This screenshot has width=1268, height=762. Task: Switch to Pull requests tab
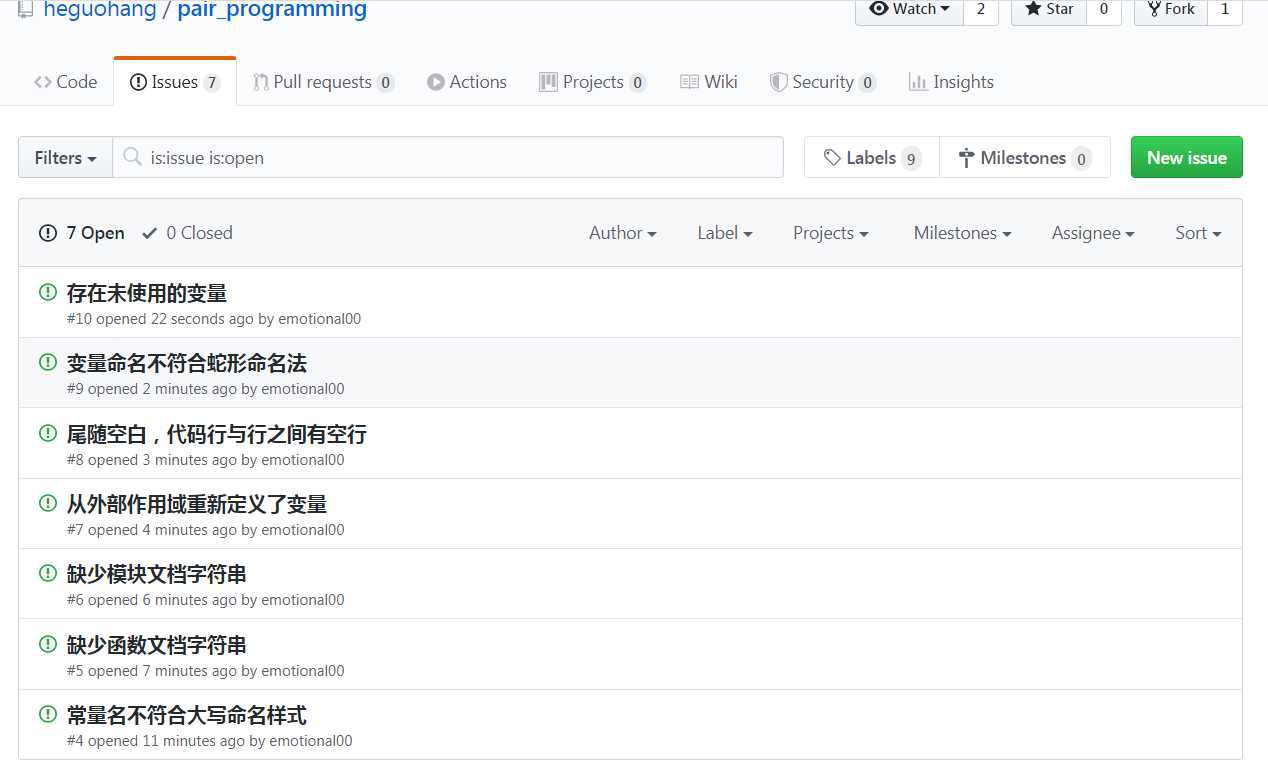point(323,82)
